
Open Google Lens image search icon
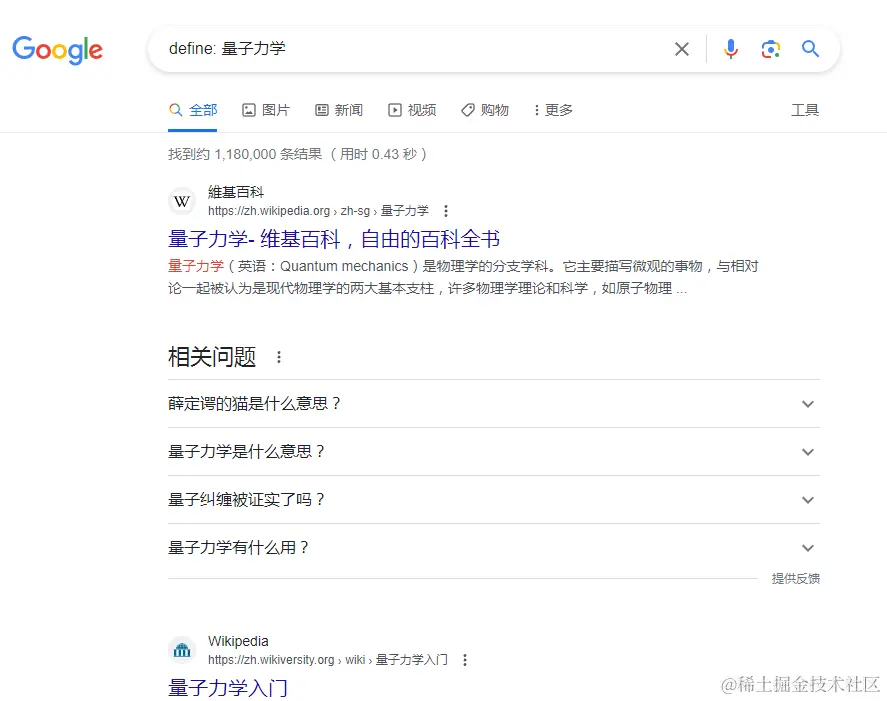pos(770,49)
